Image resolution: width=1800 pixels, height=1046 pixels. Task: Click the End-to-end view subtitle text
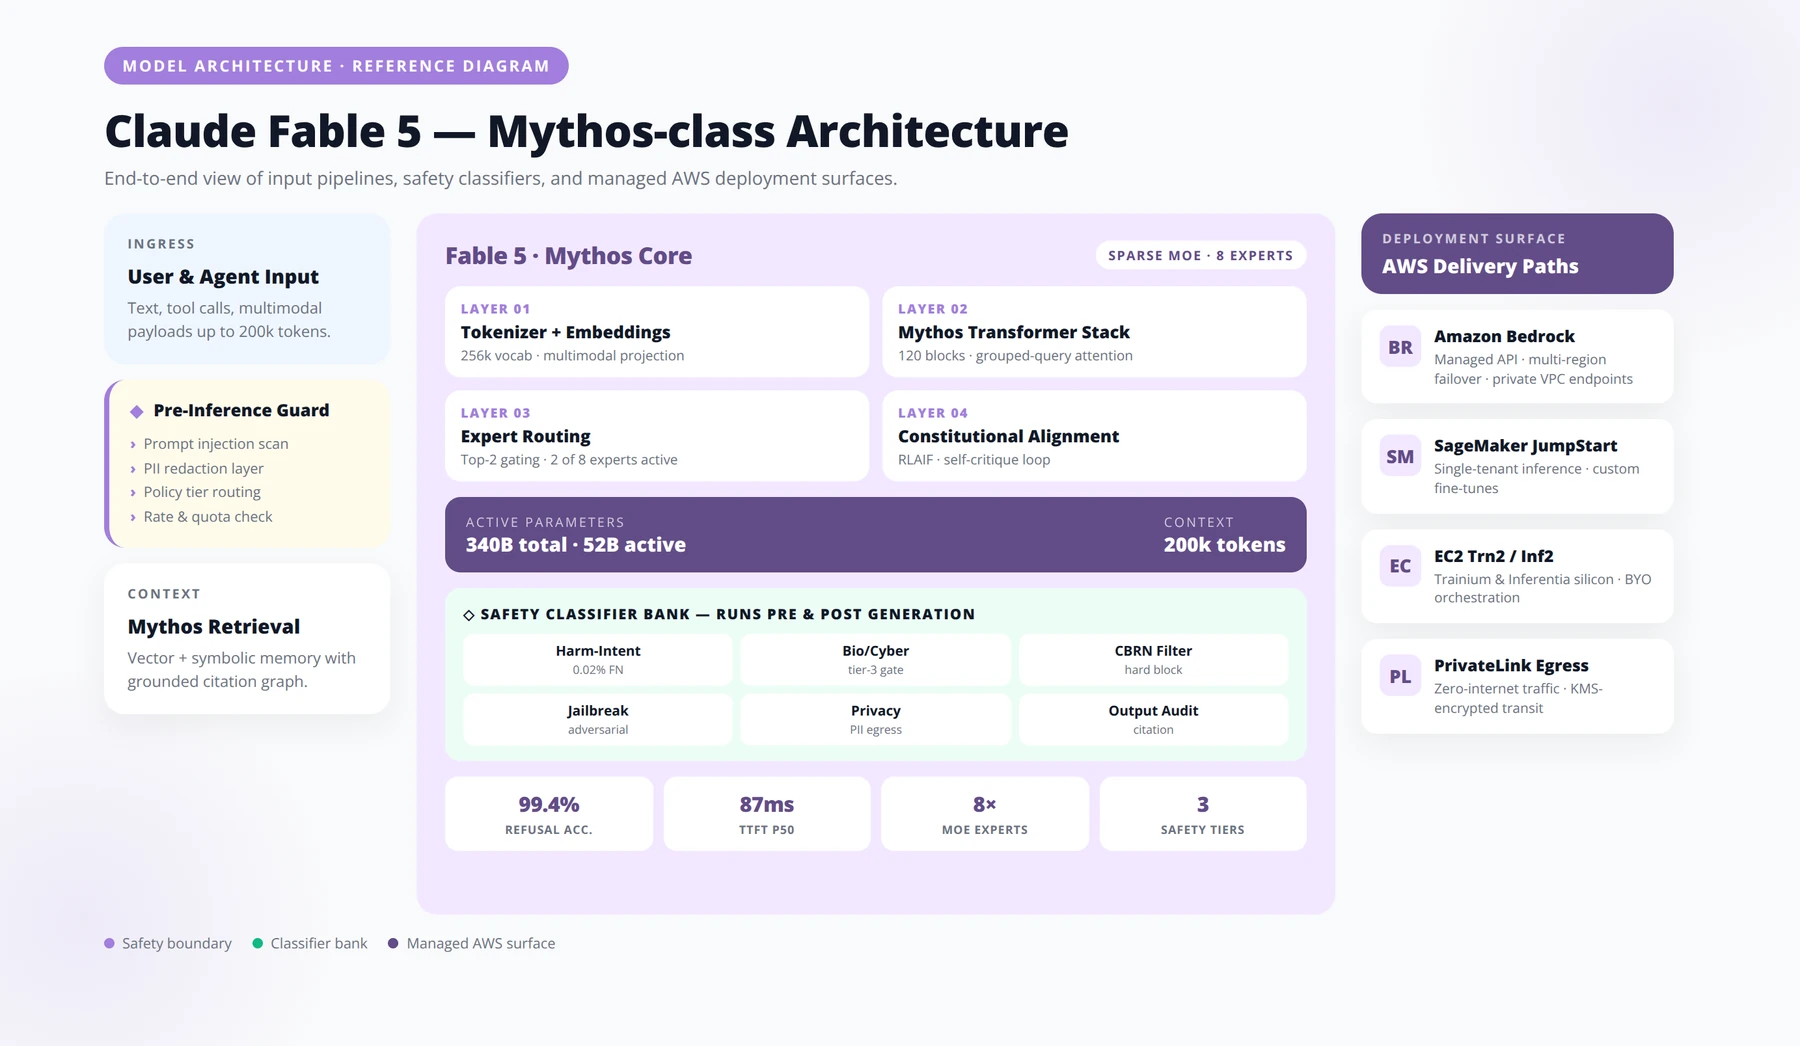click(x=500, y=179)
